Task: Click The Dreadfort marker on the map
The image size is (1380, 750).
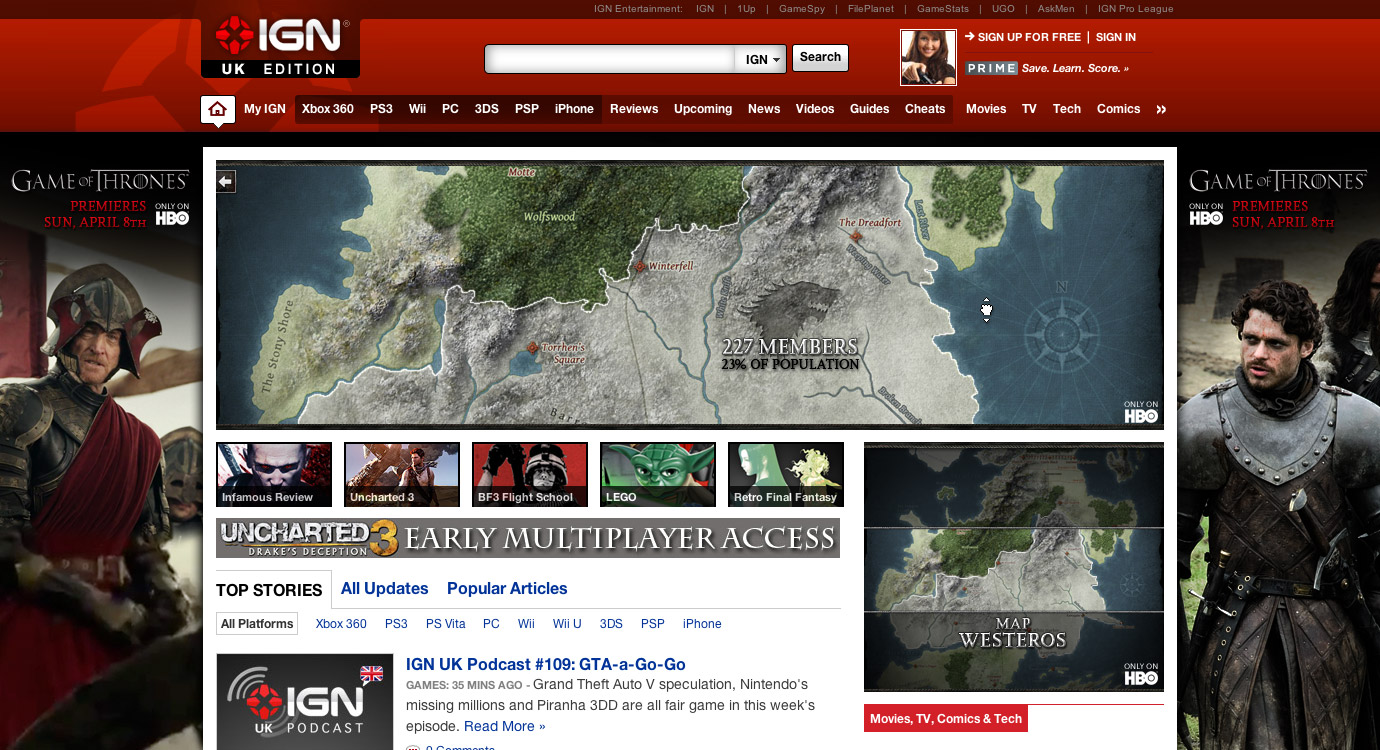Action: tap(856, 237)
